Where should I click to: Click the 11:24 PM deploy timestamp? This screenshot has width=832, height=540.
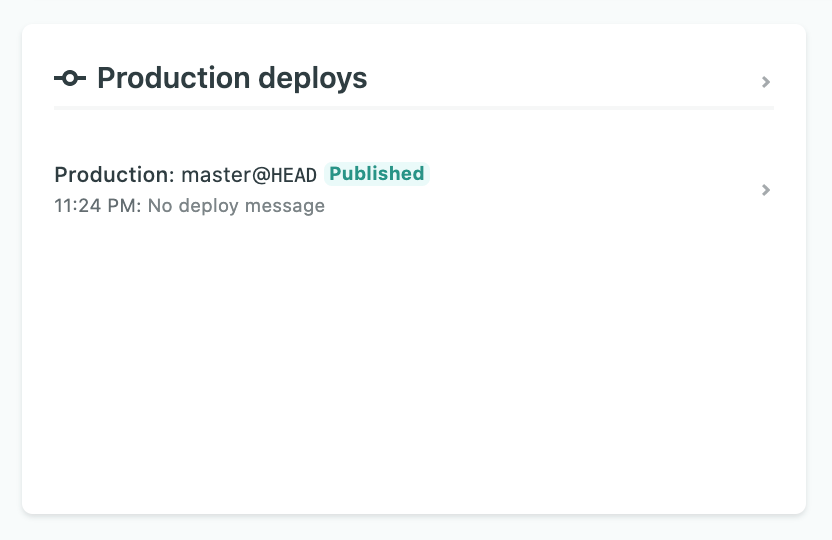98,206
